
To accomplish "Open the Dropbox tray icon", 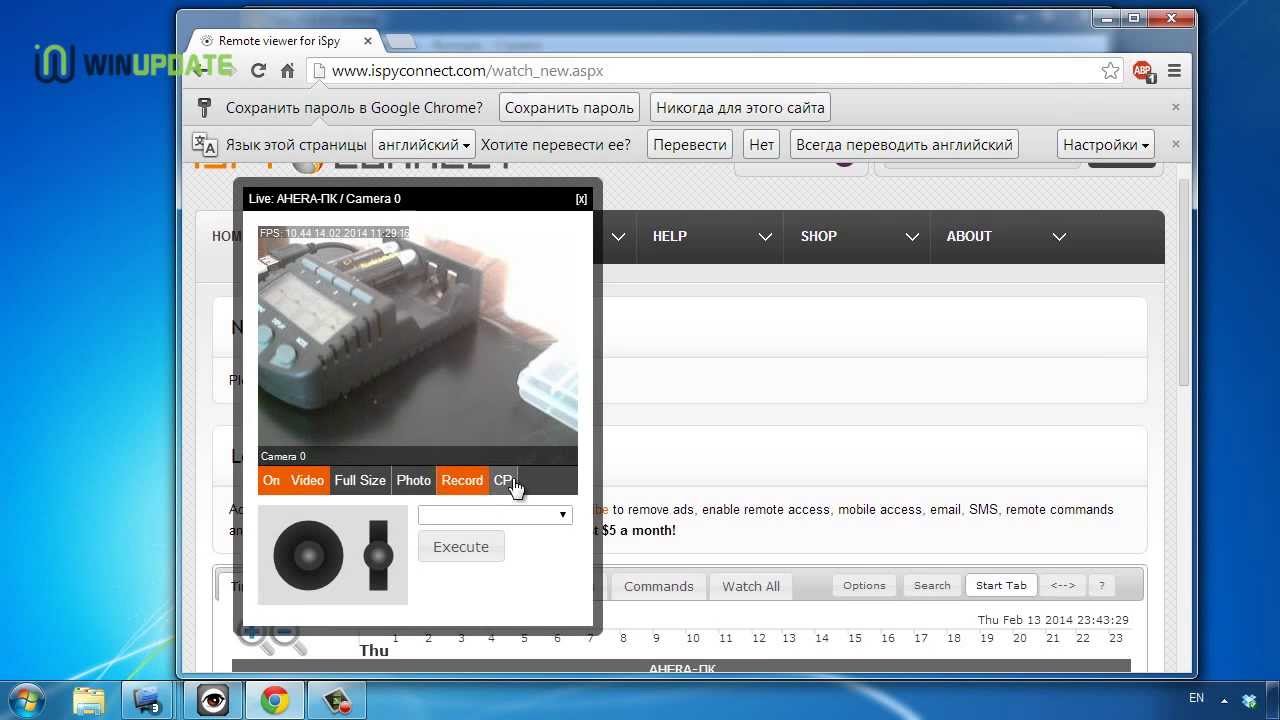I will [1249, 700].
